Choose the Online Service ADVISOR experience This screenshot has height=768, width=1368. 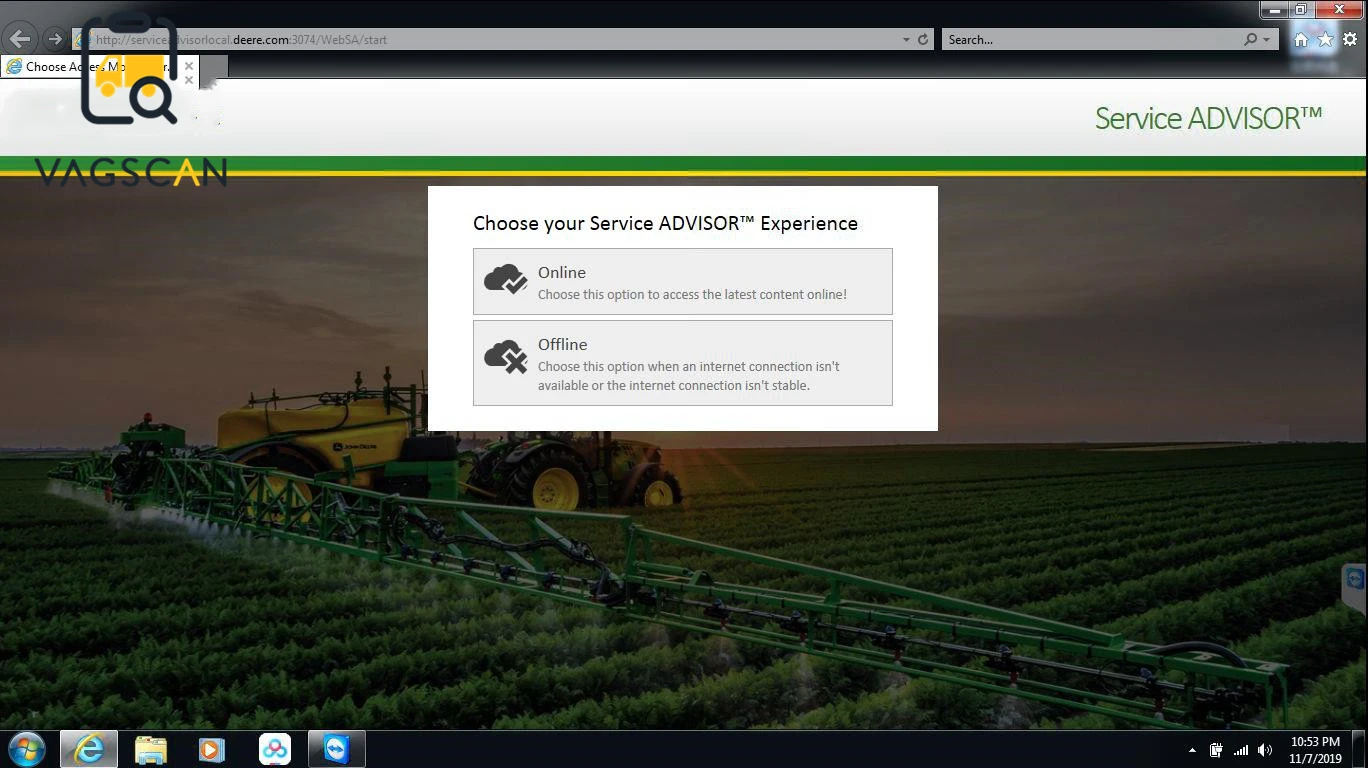(x=683, y=282)
